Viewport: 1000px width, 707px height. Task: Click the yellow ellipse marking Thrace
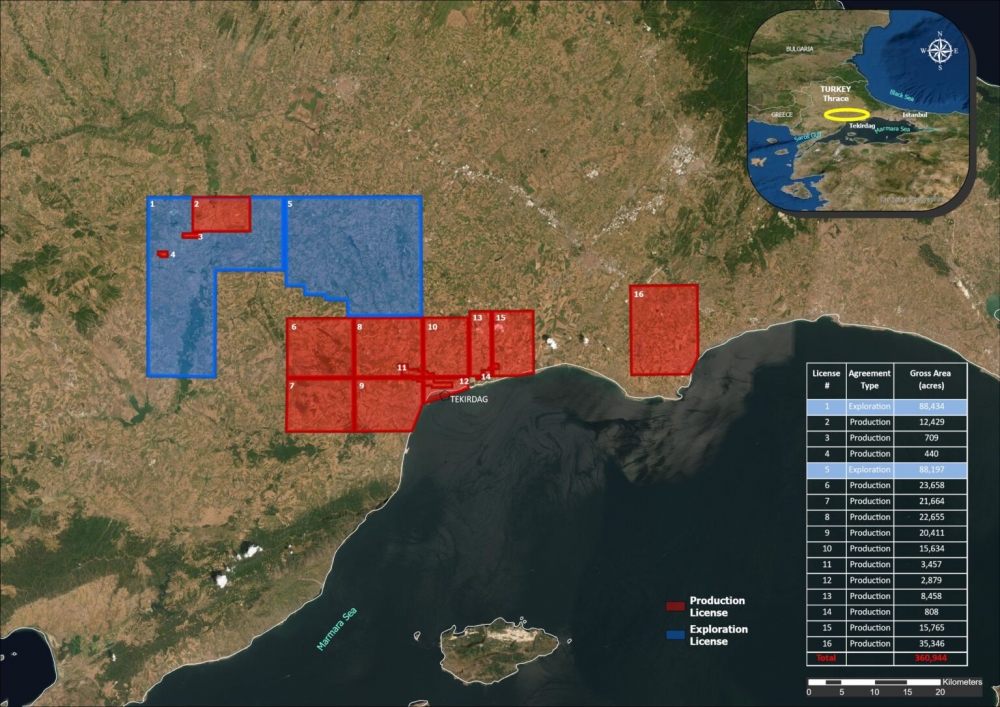pyautogui.click(x=846, y=115)
